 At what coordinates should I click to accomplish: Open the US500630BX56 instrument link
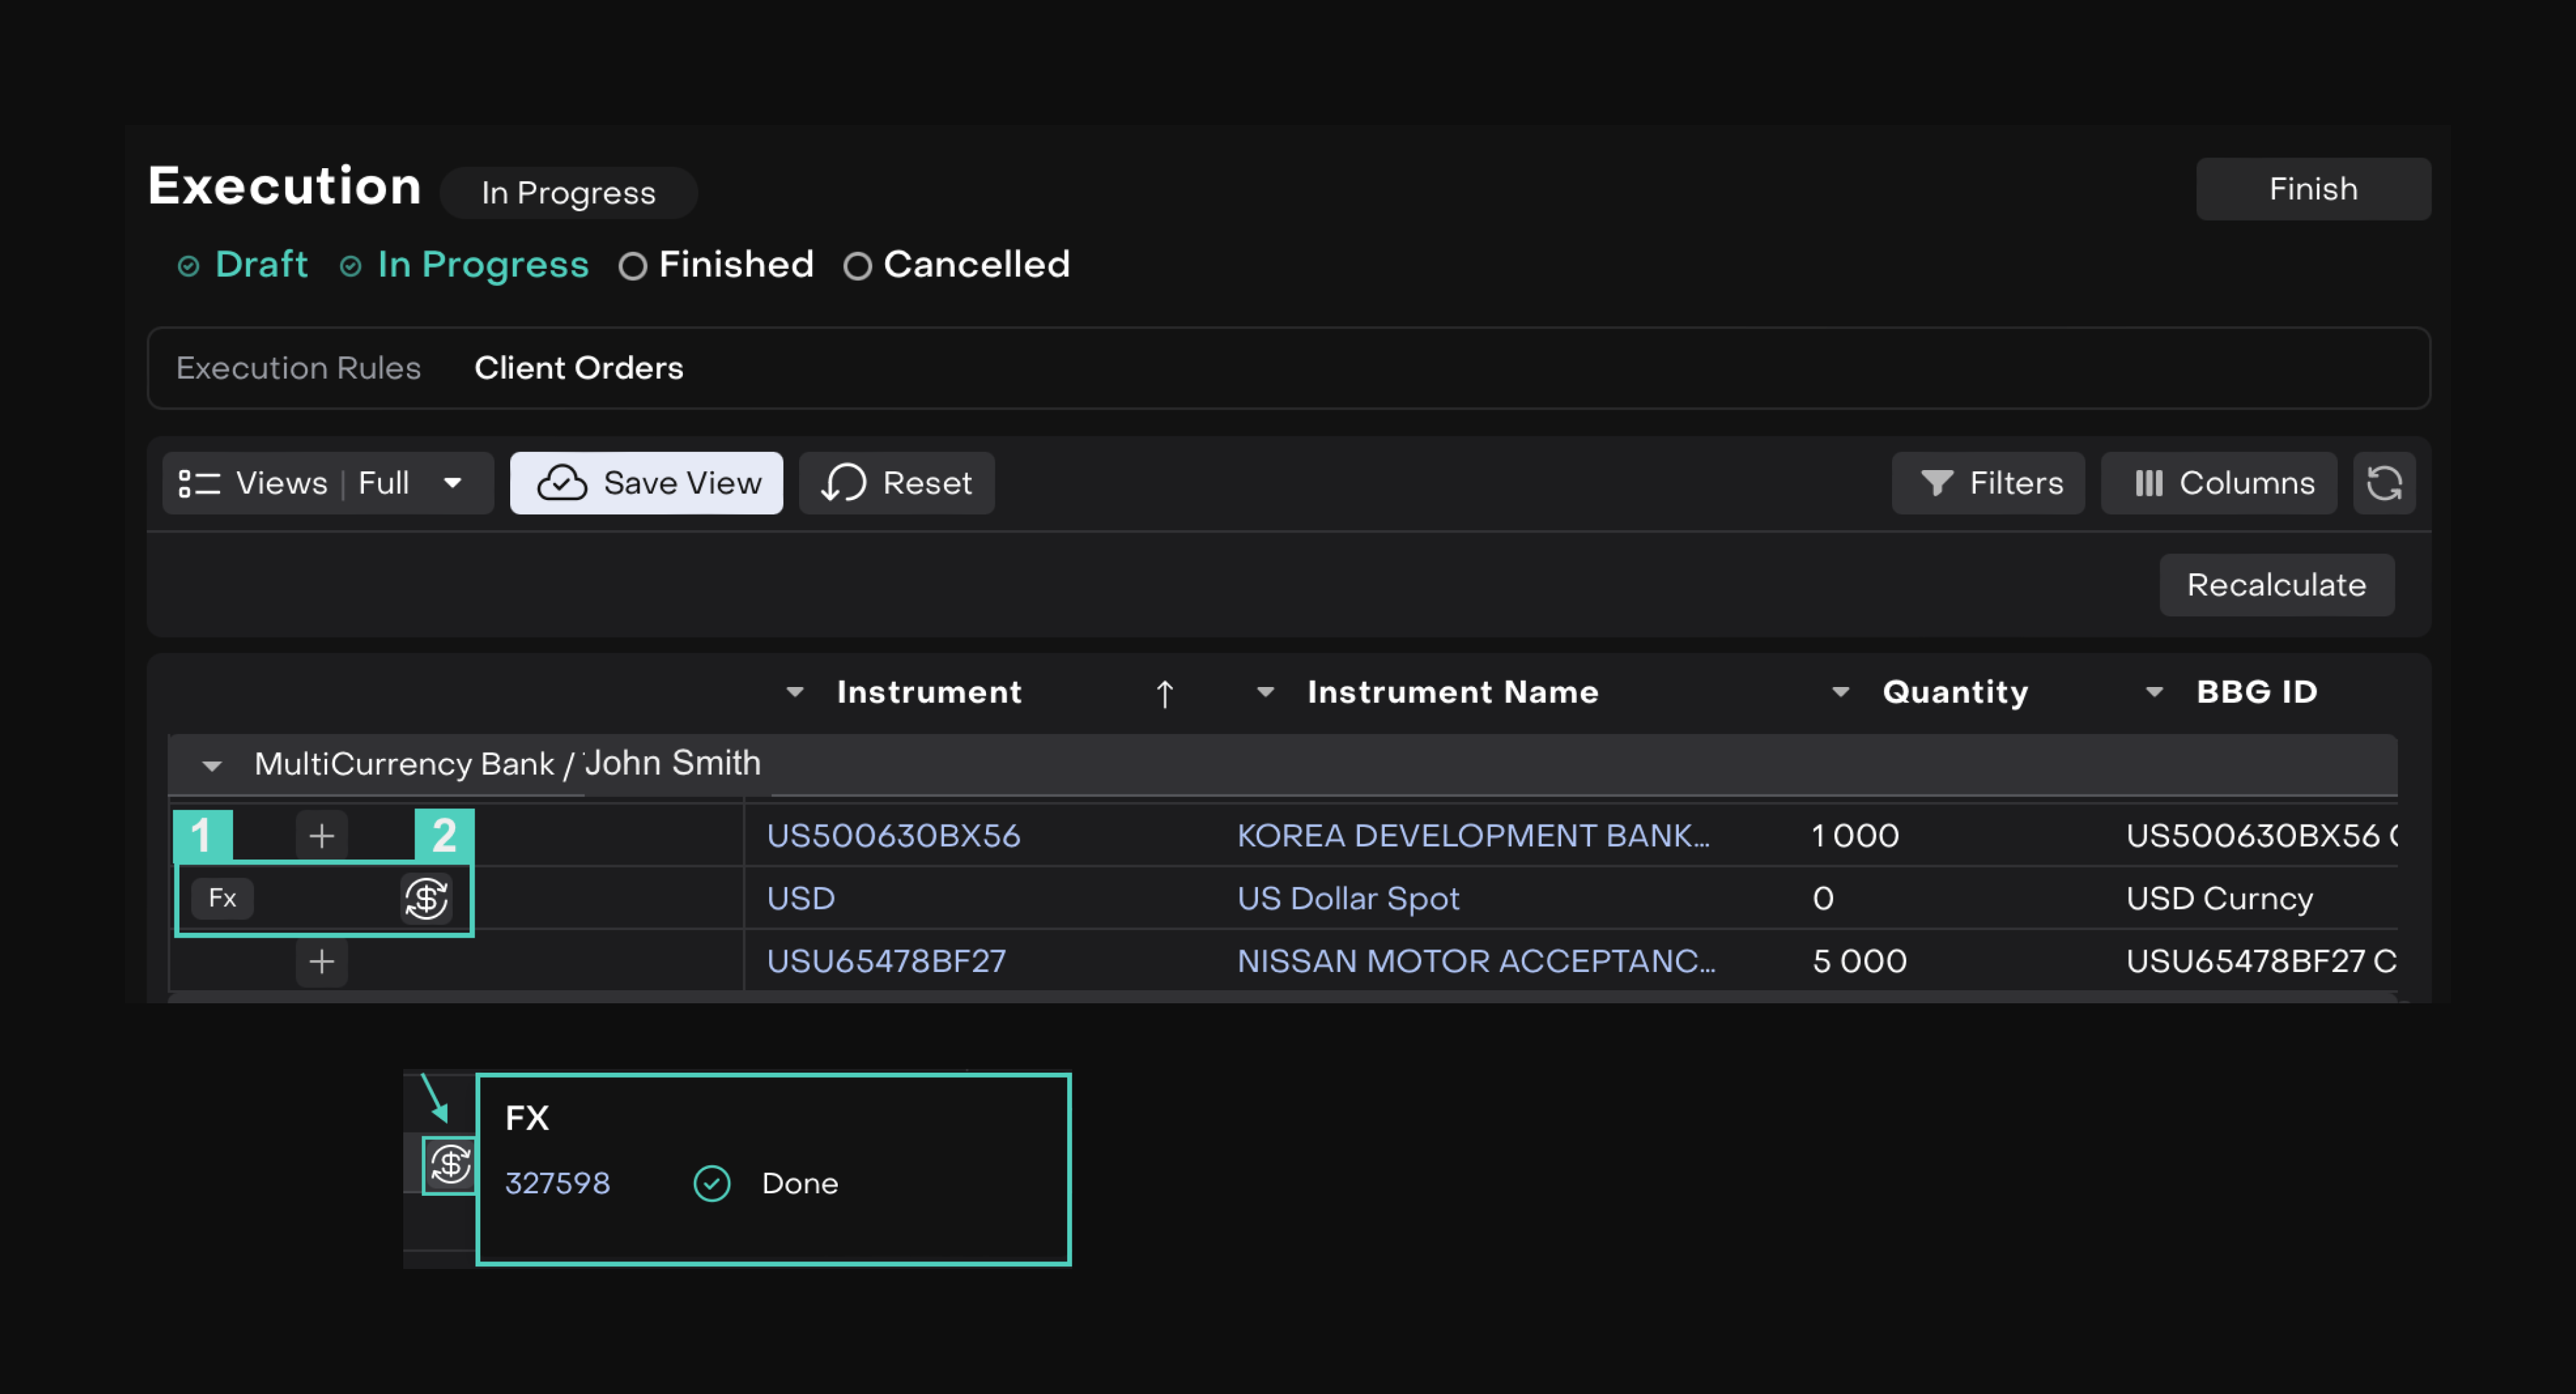click(x=893, y=836)
